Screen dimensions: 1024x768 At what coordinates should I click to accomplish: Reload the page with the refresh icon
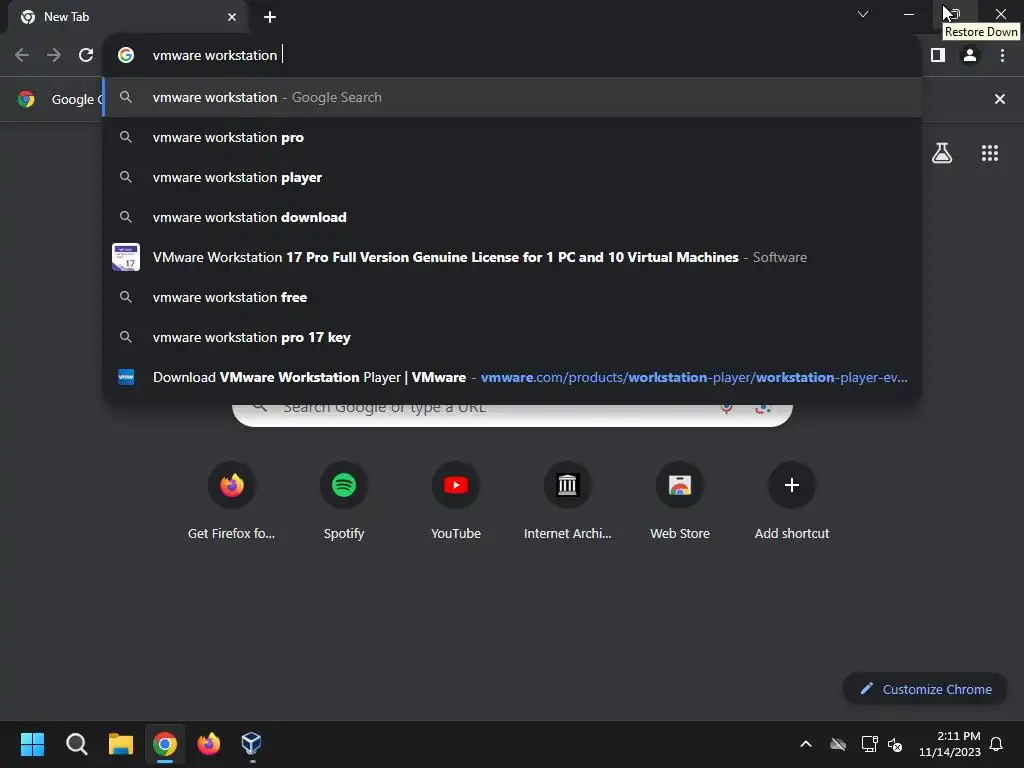tap(86, 56)
